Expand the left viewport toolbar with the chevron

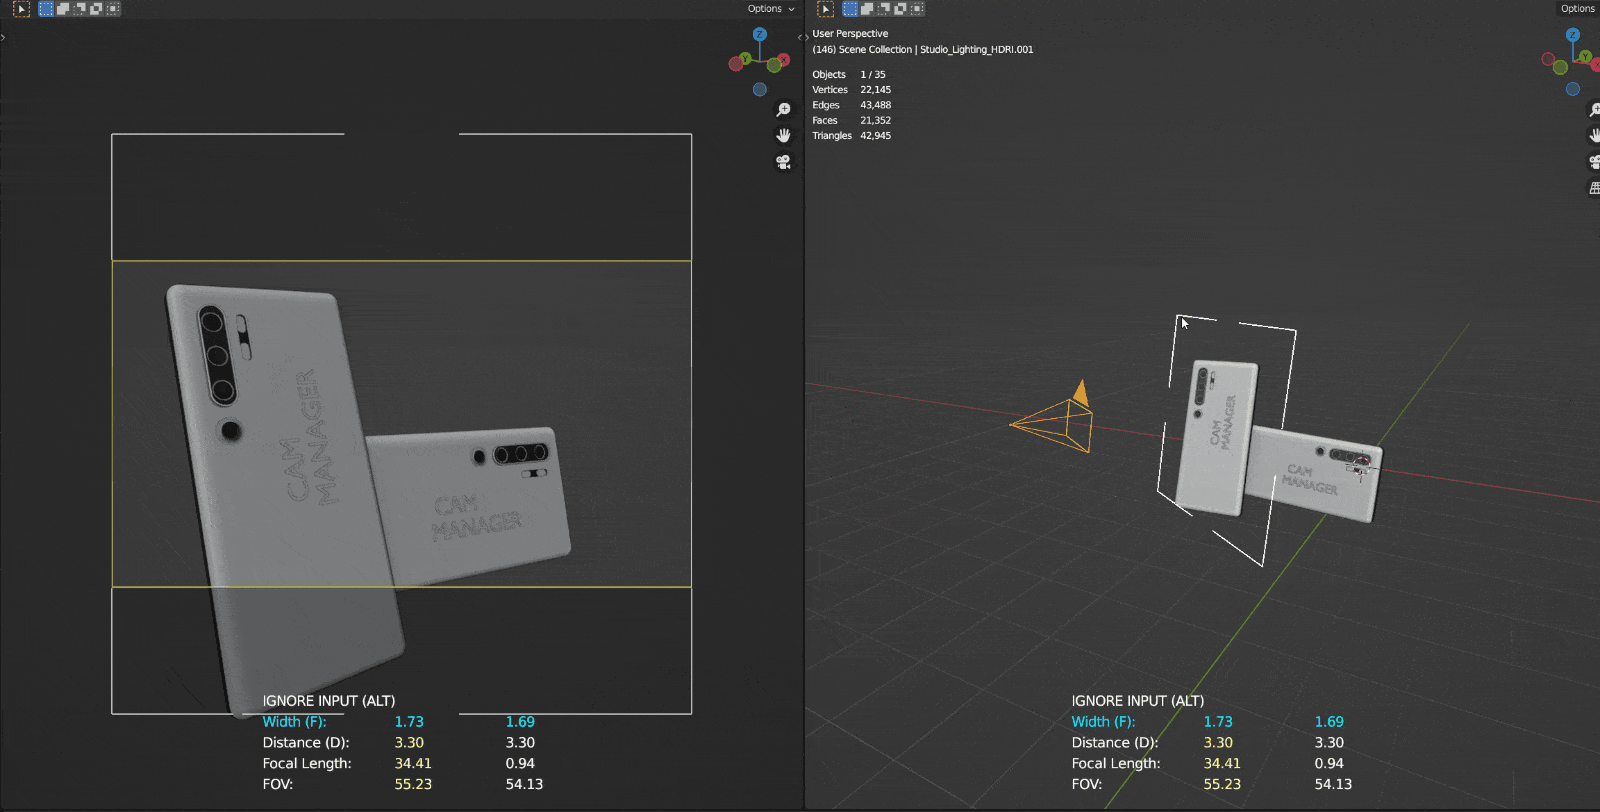click(3, 37)
